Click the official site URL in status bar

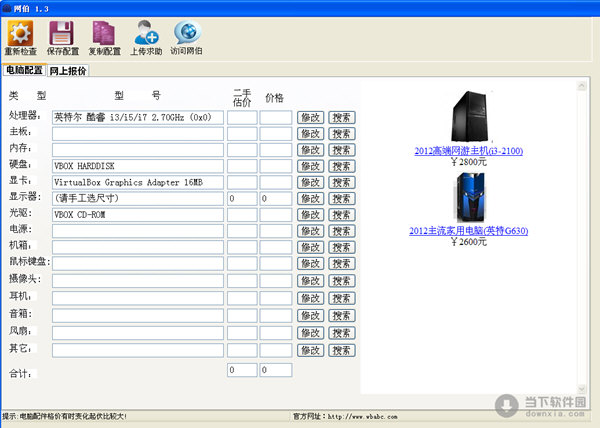(362, 416)
